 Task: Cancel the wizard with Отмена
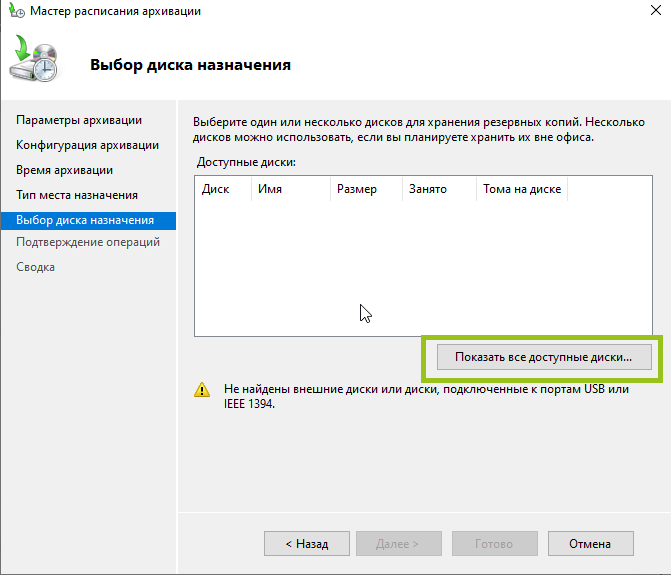pyautogui.click(x=591, y=543)
